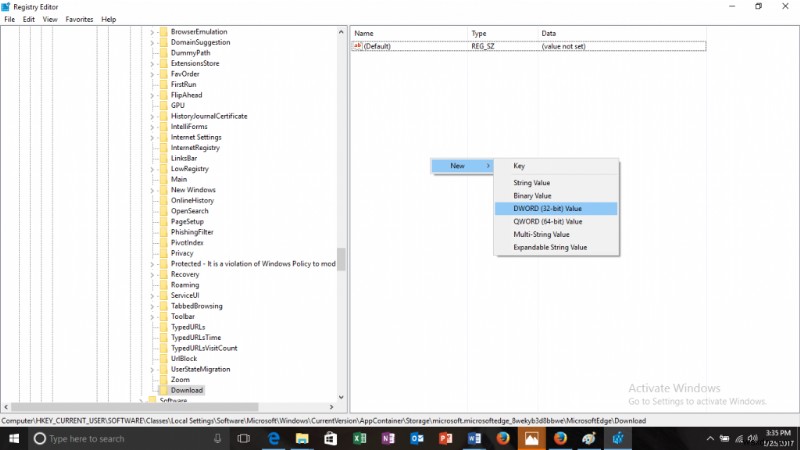Click the microphone icon in the search box

pos(218,438)
